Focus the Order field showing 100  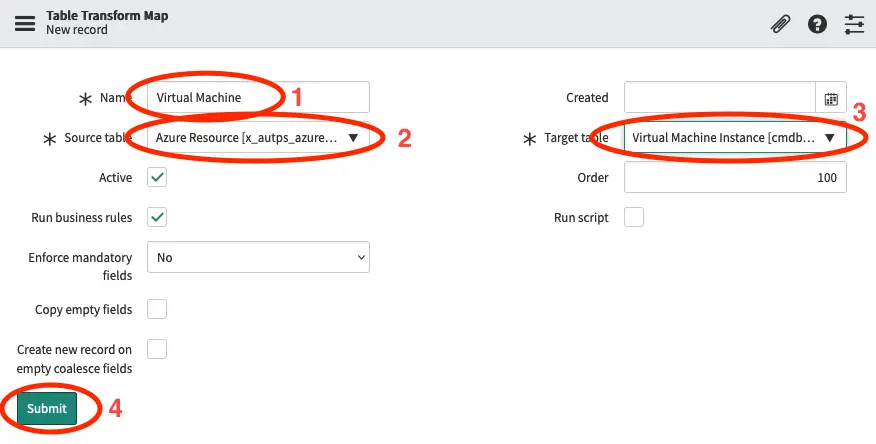735,177
